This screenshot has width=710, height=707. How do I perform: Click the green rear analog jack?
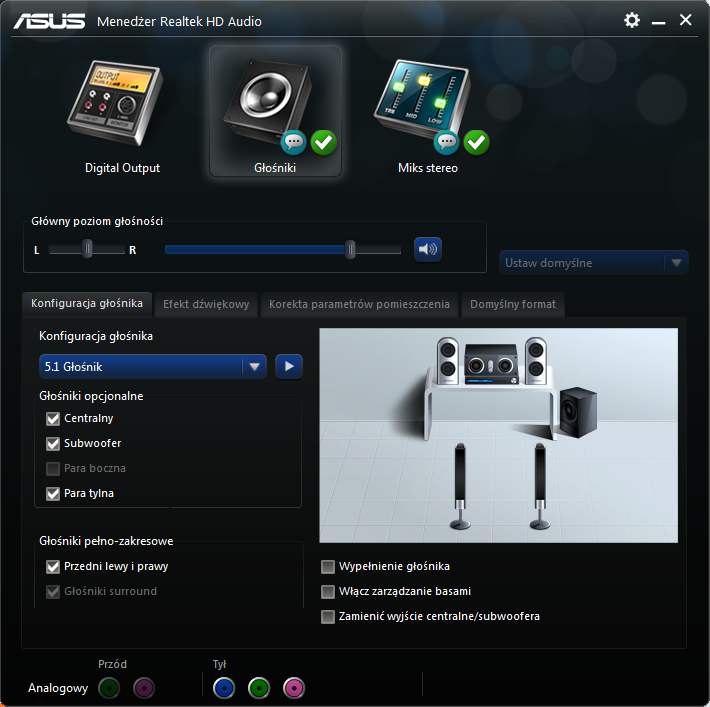pos(259,688)
